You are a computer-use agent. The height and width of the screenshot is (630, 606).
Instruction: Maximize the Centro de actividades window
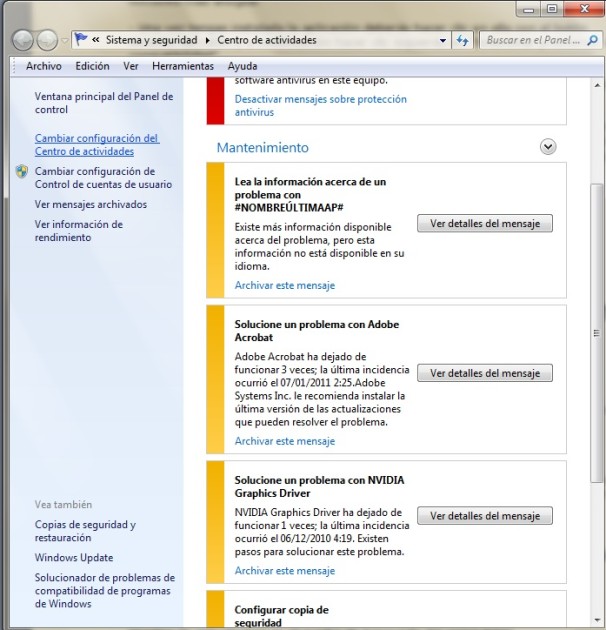tap(552, 8)
